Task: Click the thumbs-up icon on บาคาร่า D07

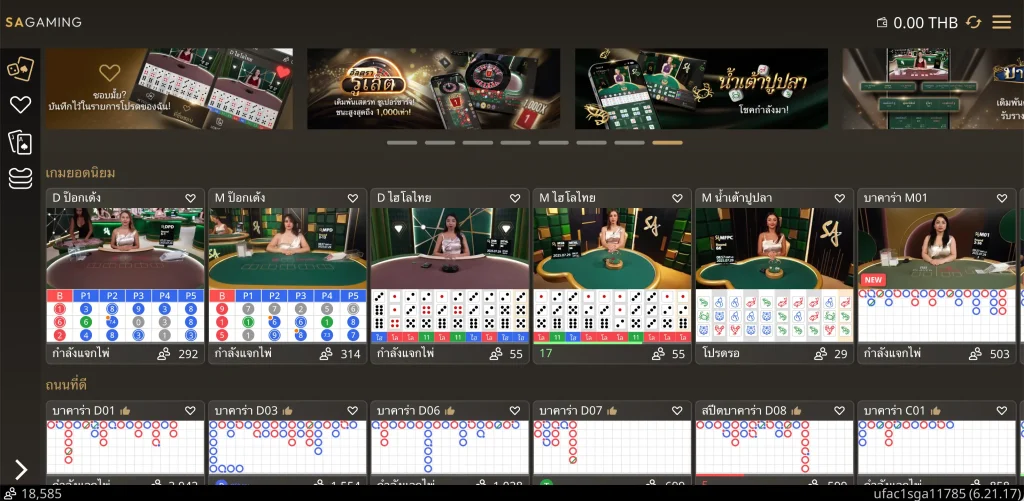Action: coord(613,411)
